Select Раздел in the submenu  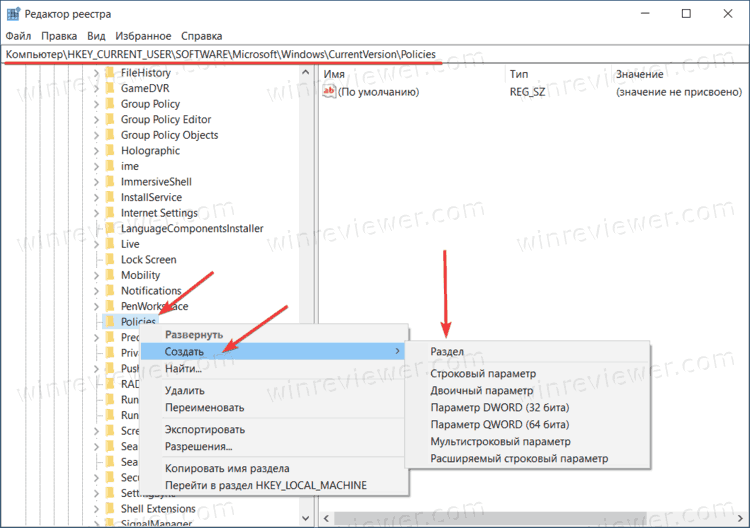528,352
